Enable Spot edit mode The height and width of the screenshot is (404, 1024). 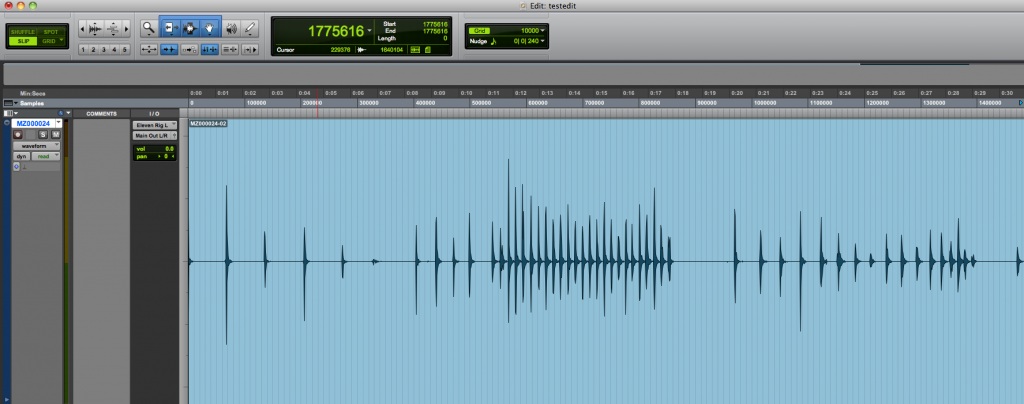50,32
